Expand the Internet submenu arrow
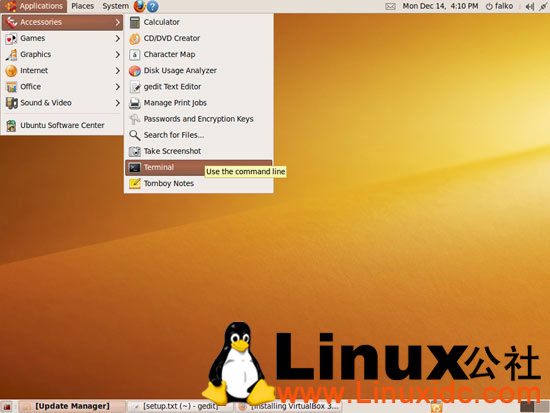 point(118,71)
